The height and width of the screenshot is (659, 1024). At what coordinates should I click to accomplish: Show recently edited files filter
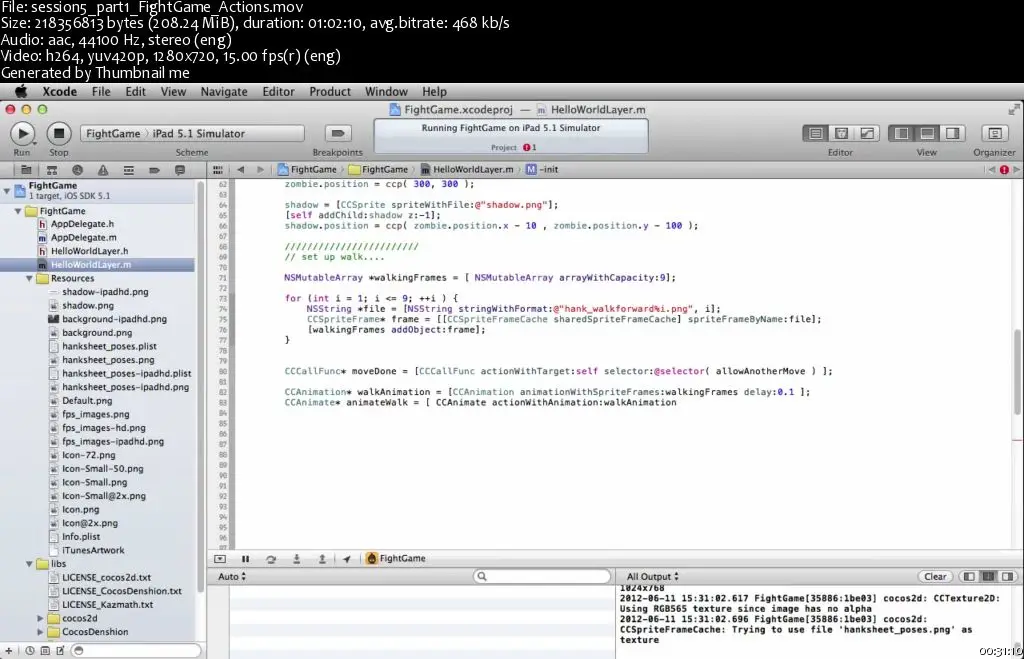tap(29, 651)
